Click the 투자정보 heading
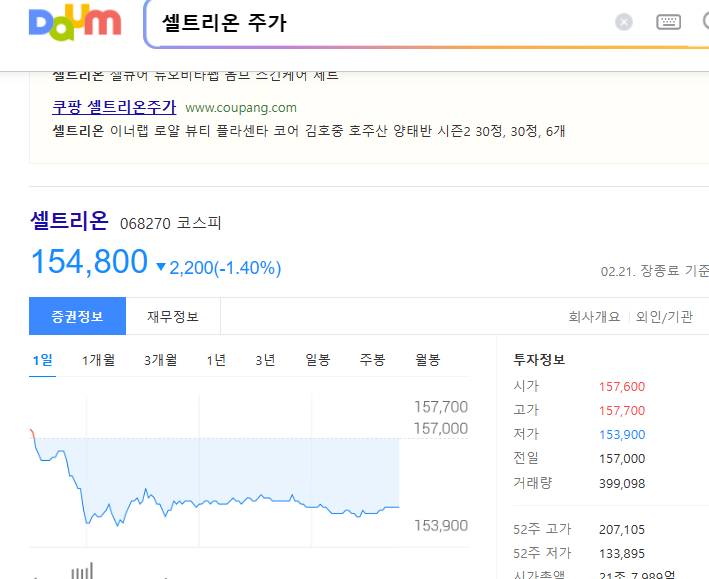This screenshot has height=579, width=709. pos(539,360)
